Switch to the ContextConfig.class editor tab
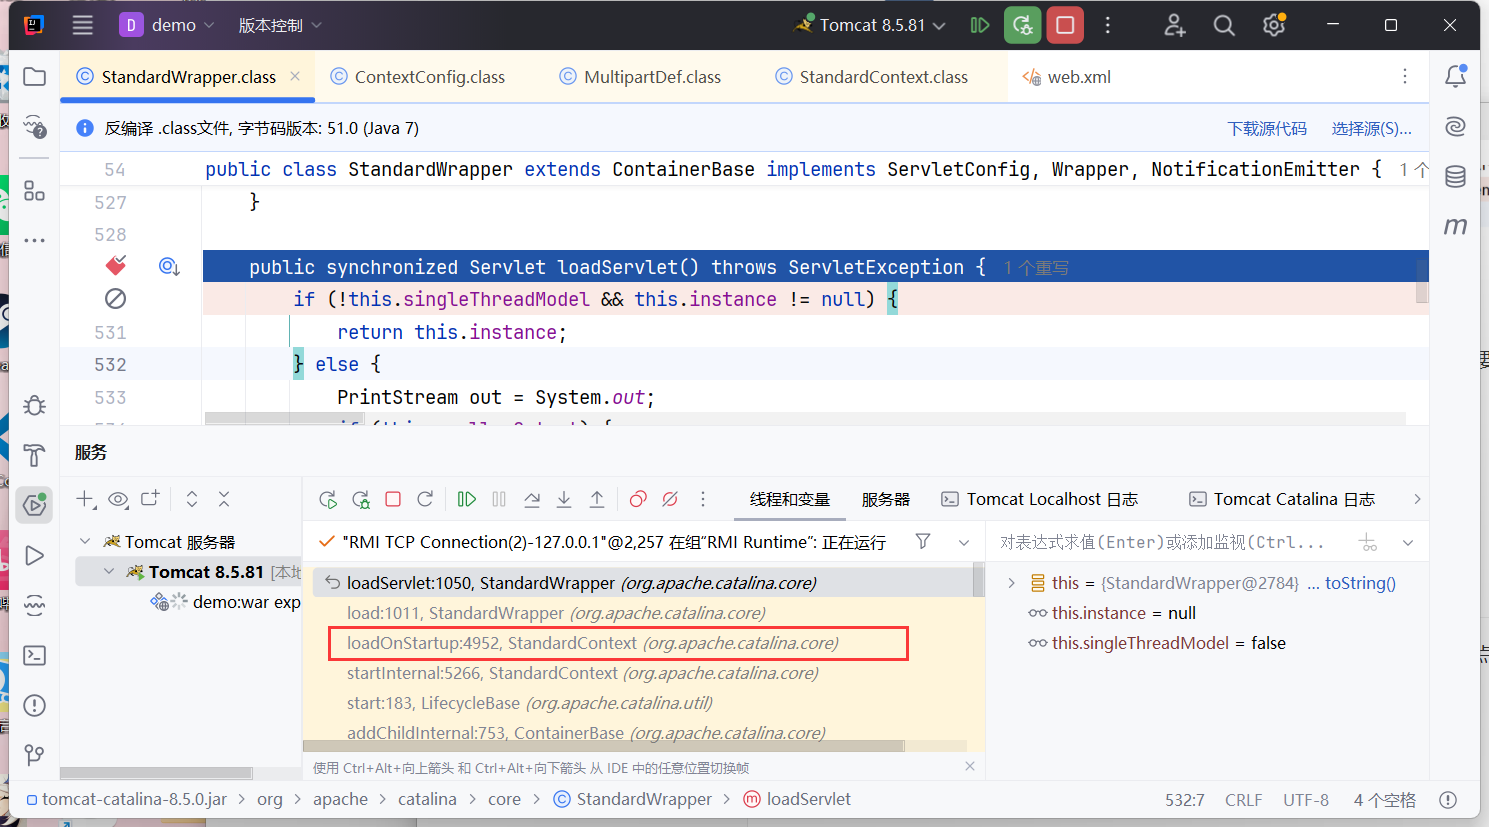This screenshot has width=1489, height=827. tap(429, 77)
